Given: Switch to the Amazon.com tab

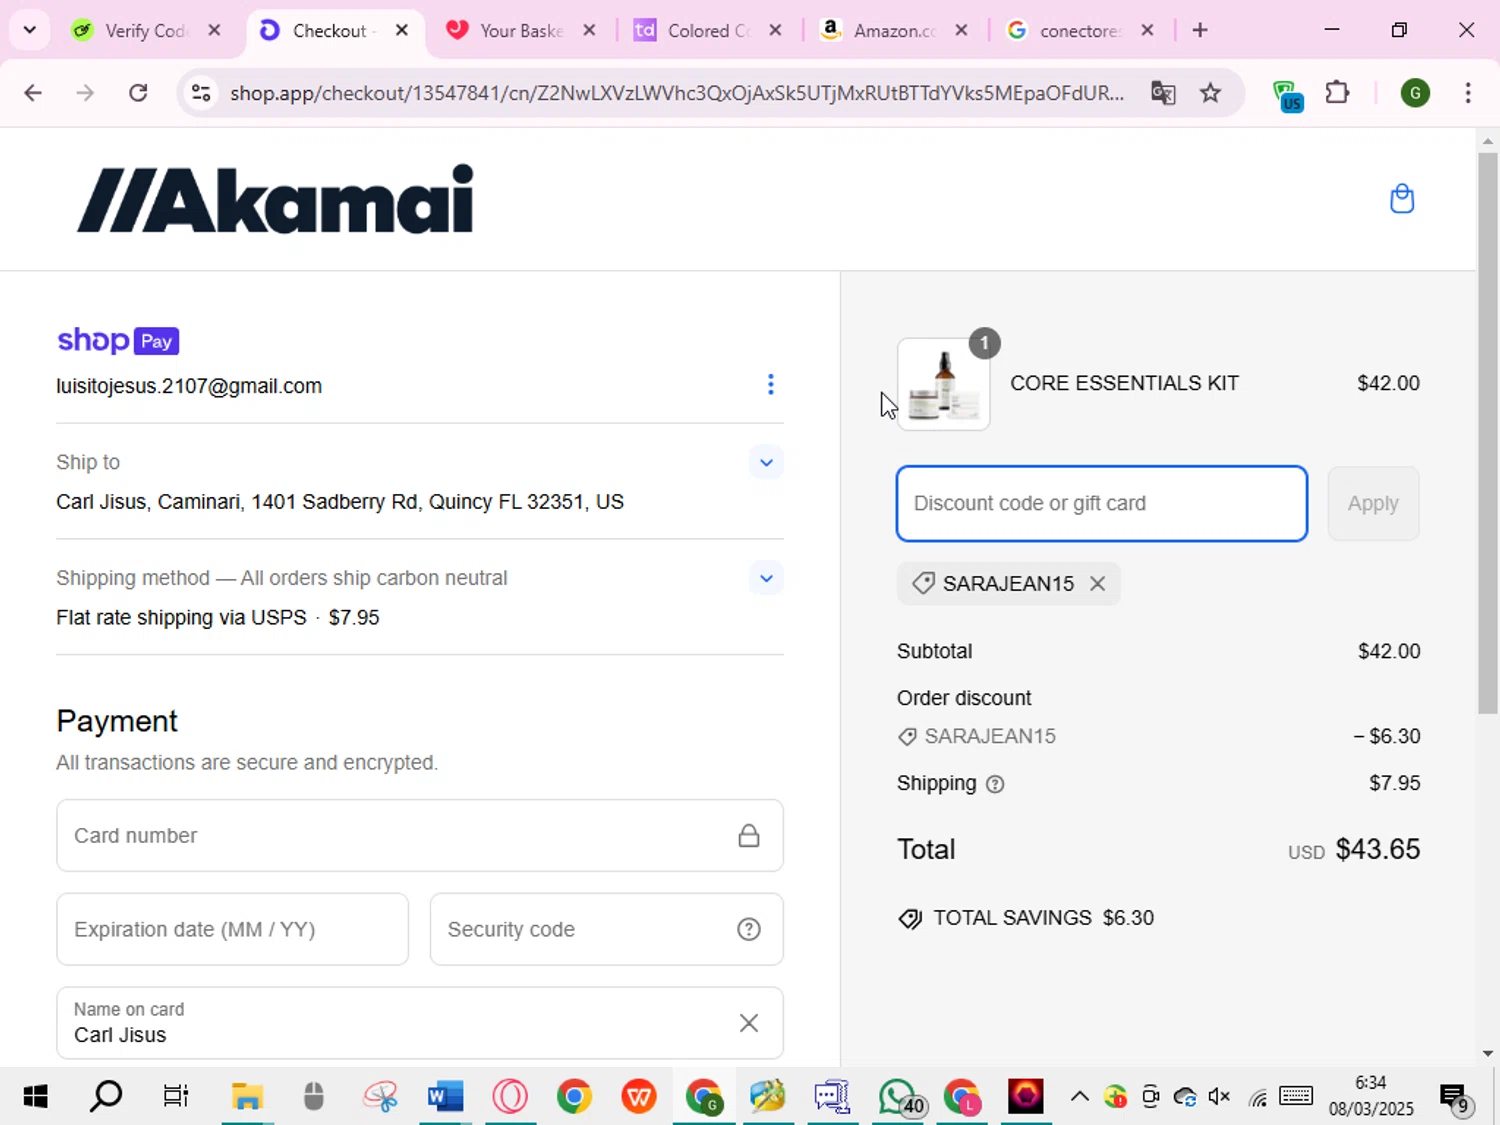Looking at the screenshot, I should [x=894, y=31].
